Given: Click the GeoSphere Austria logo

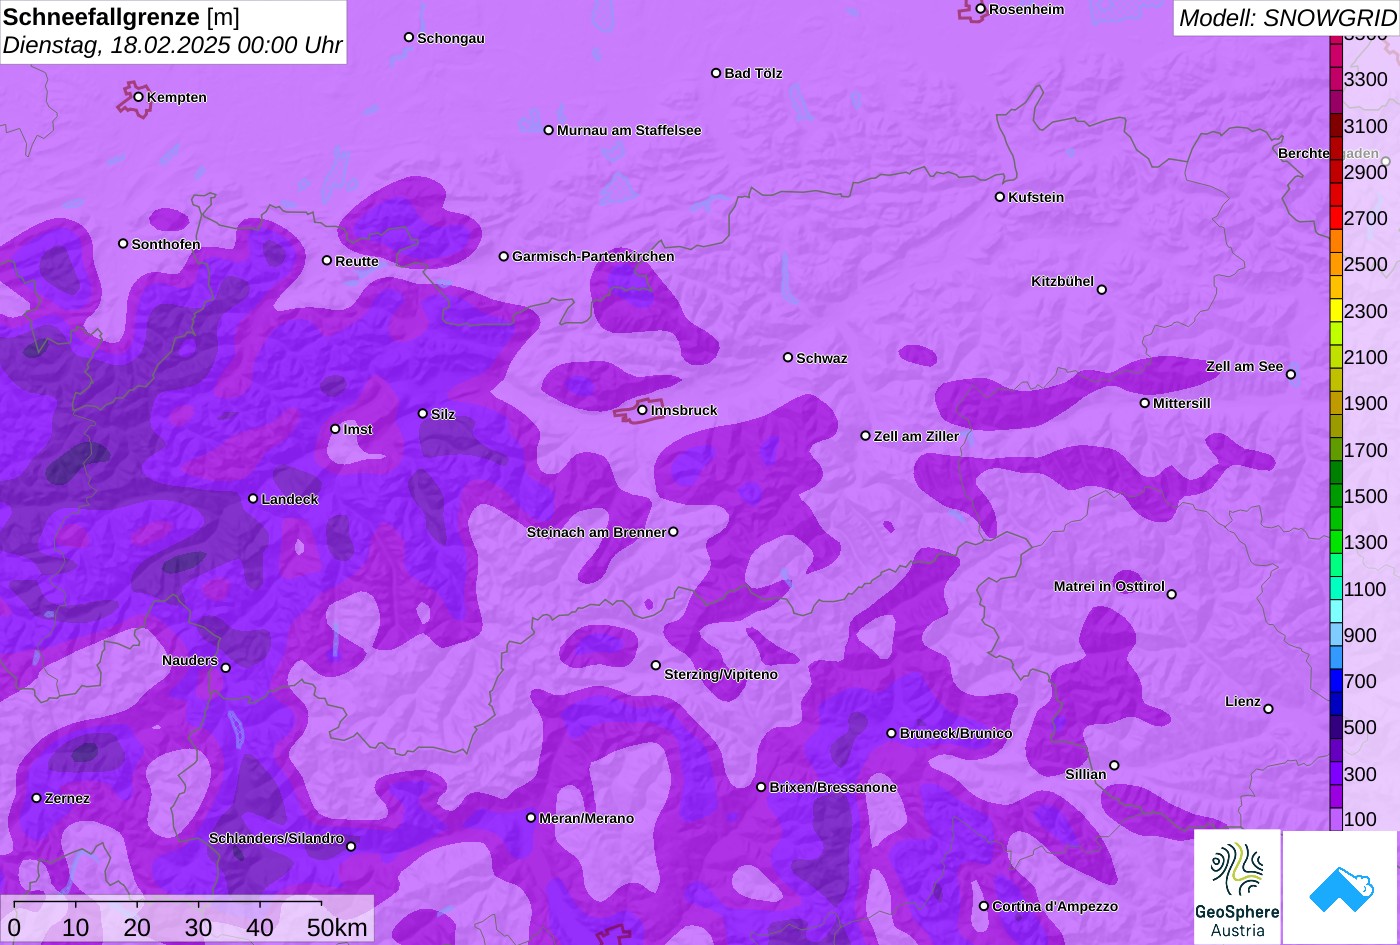Looking at the screenshot, I should 1237,887.
